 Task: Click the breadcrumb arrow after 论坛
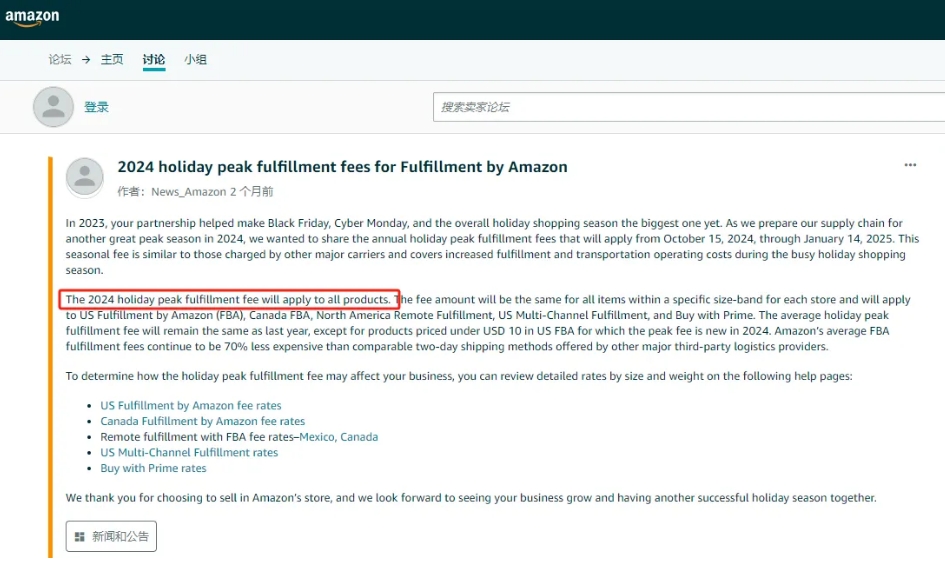pos(86,60)
